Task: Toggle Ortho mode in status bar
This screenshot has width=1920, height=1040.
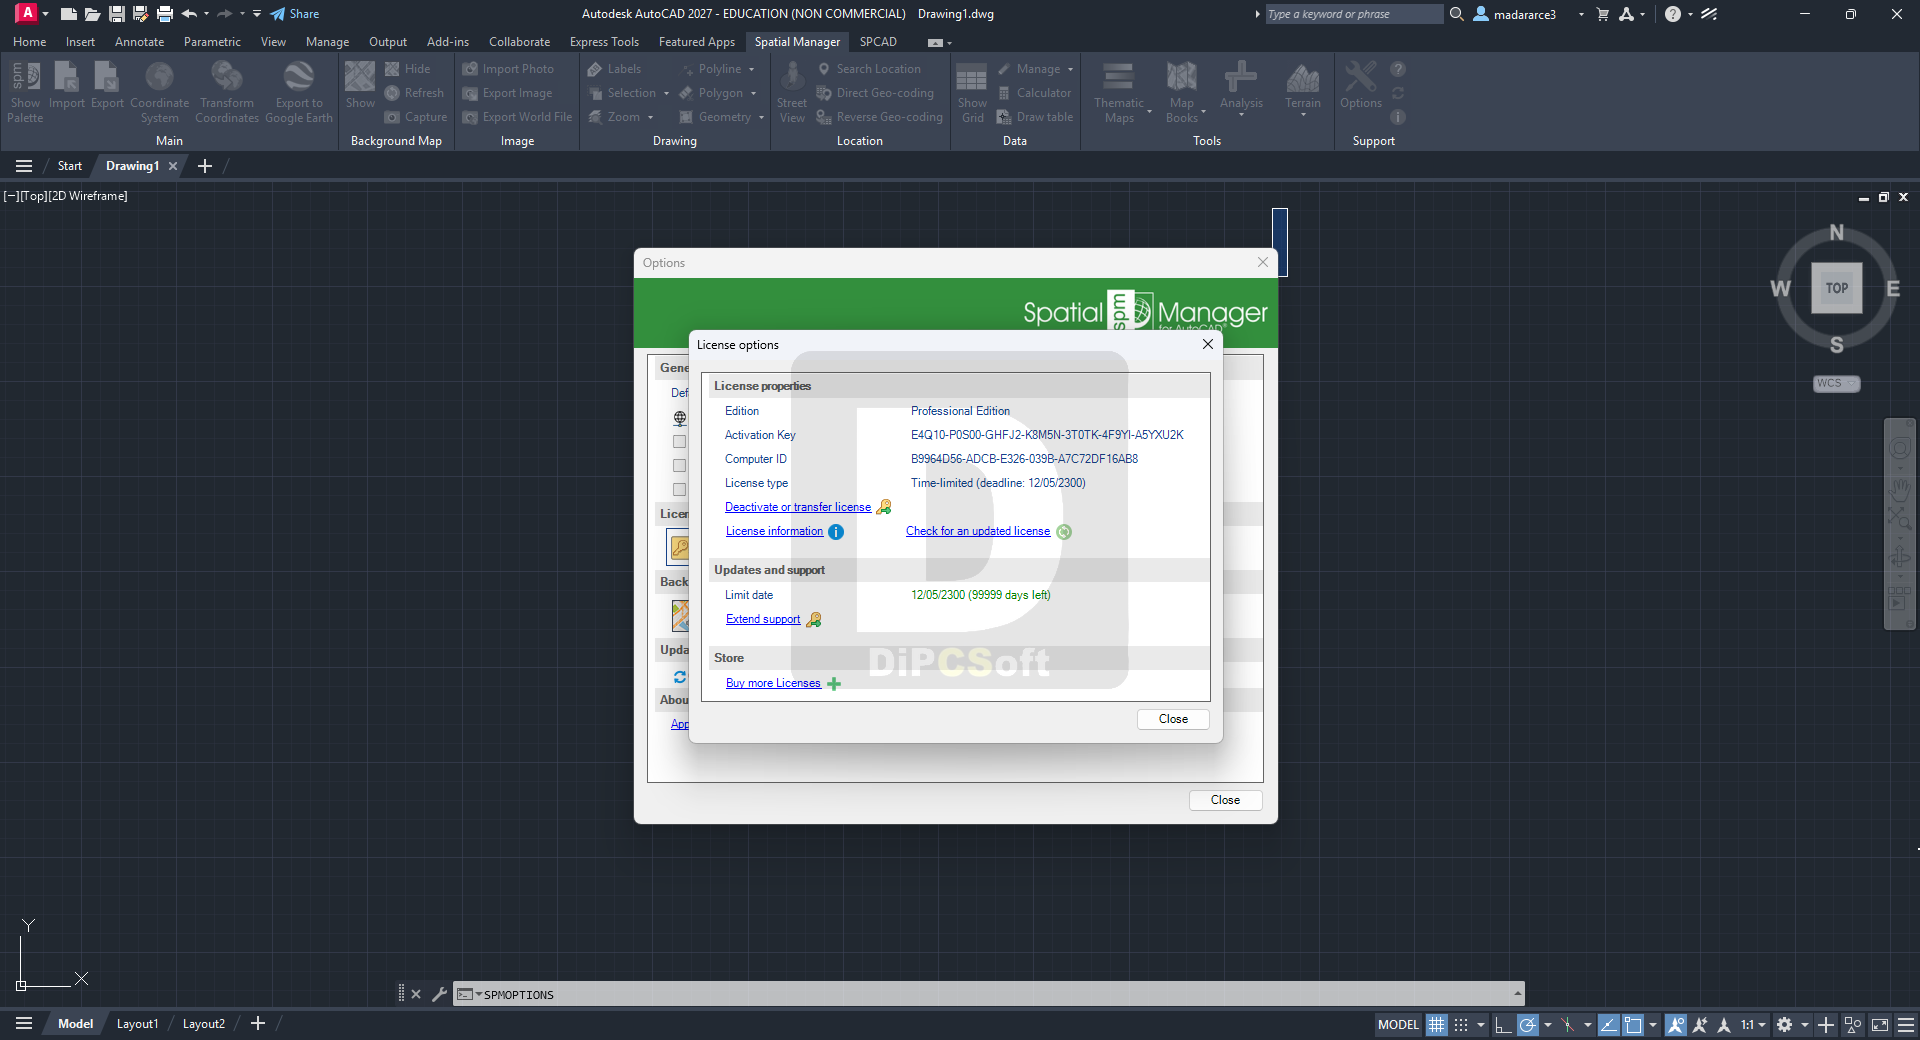Action: click(x=1503, y=1024)
